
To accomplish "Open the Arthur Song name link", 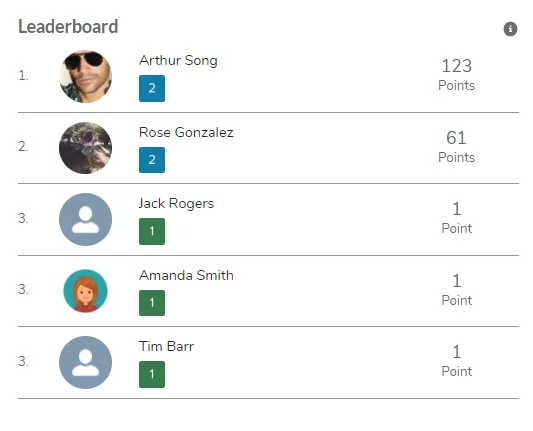I will (x=178, y=61).
